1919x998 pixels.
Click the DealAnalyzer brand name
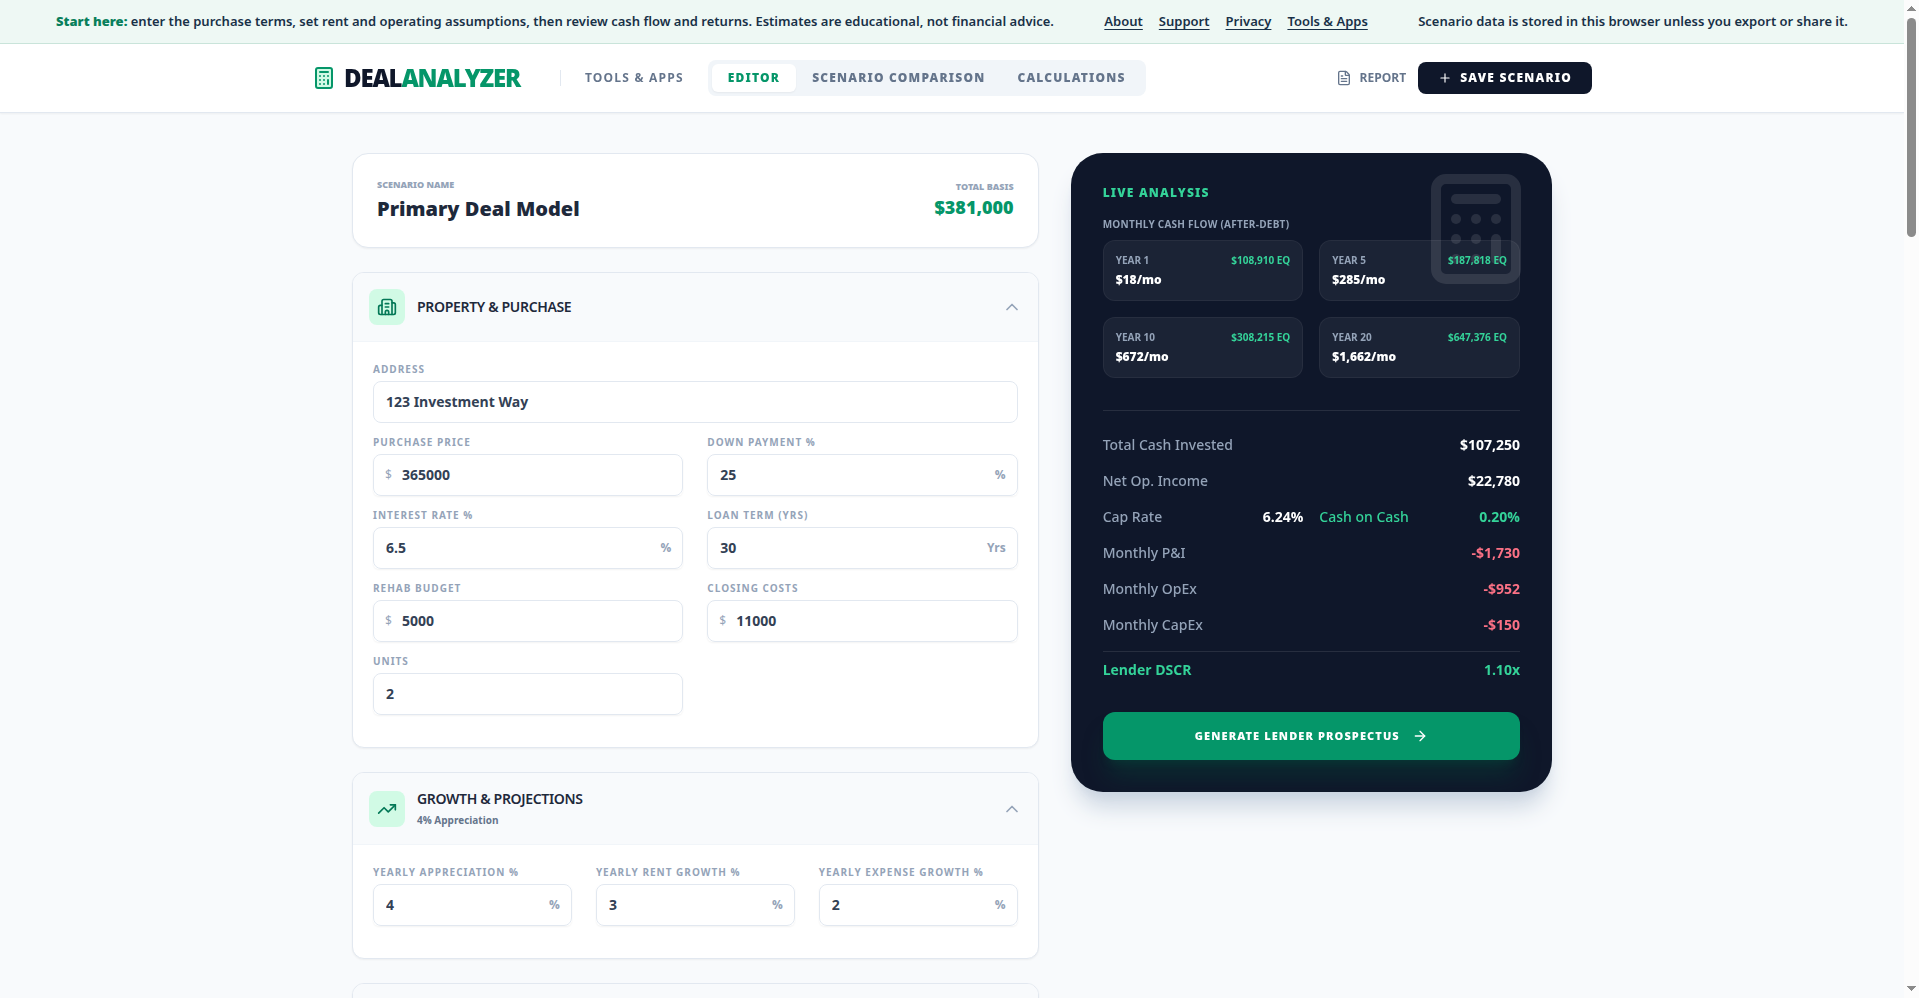(x=432, y=78)
